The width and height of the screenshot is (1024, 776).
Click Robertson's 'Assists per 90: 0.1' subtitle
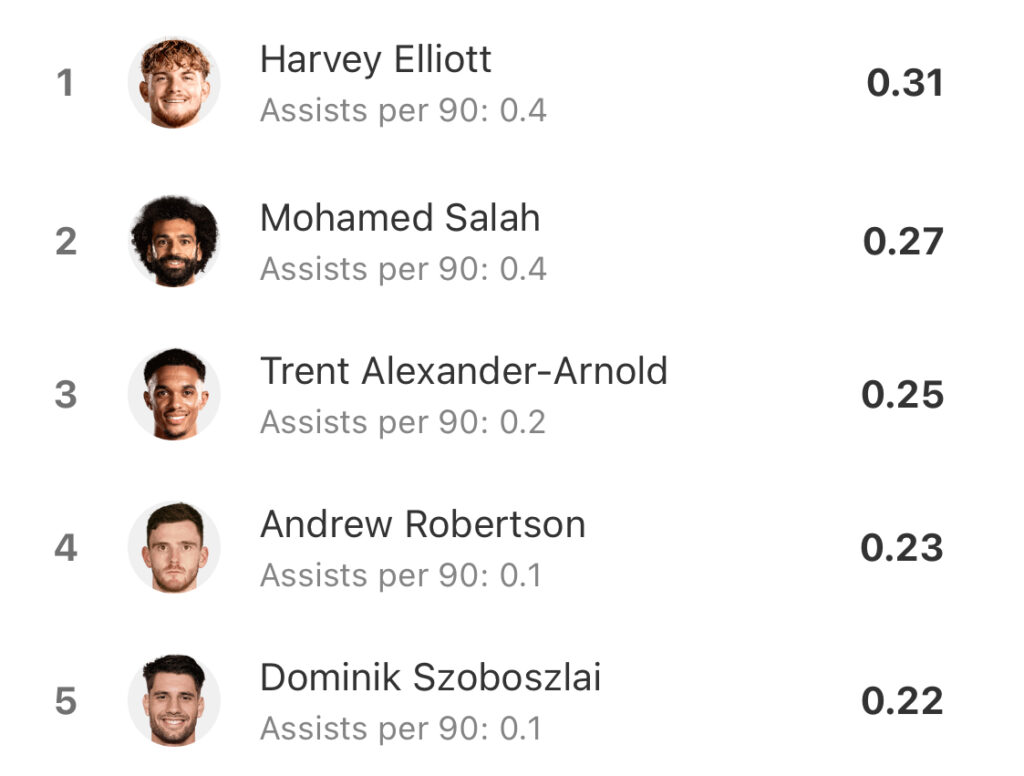tap(401, 575)
